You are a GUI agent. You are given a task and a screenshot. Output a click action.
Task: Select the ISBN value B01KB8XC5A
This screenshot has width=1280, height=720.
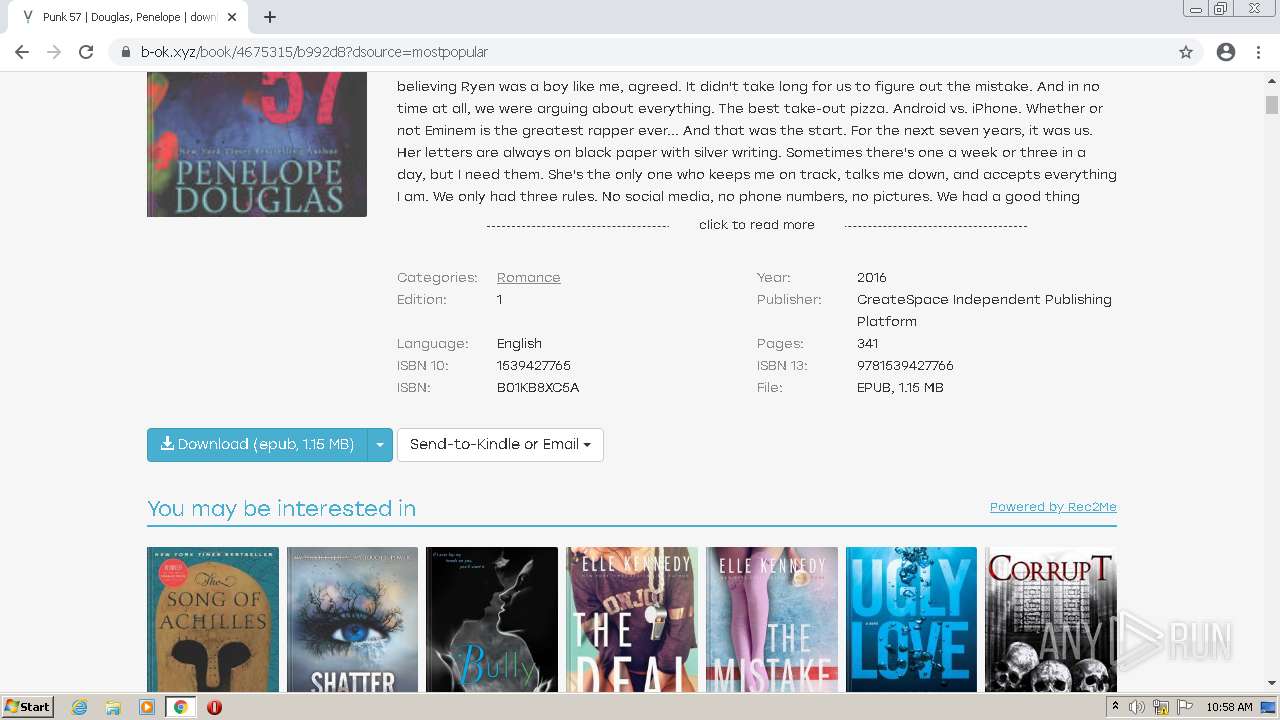click(538, 388)
